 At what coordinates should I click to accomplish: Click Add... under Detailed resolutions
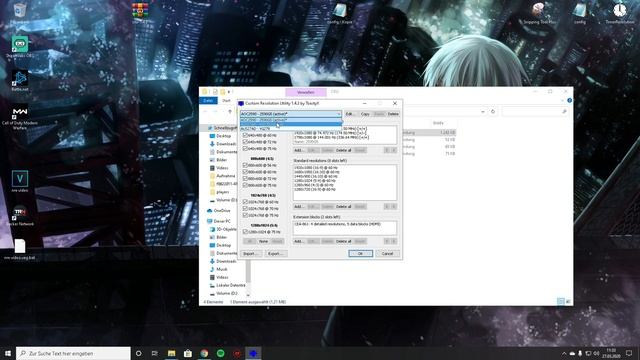click(x=299, y=150)
